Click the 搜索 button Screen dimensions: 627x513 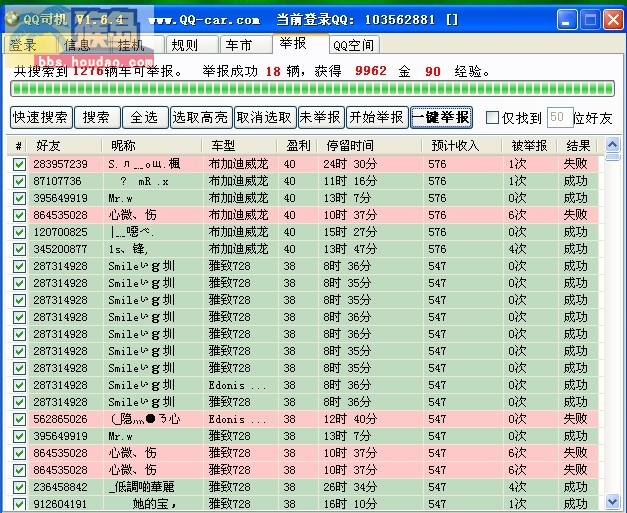97,117
